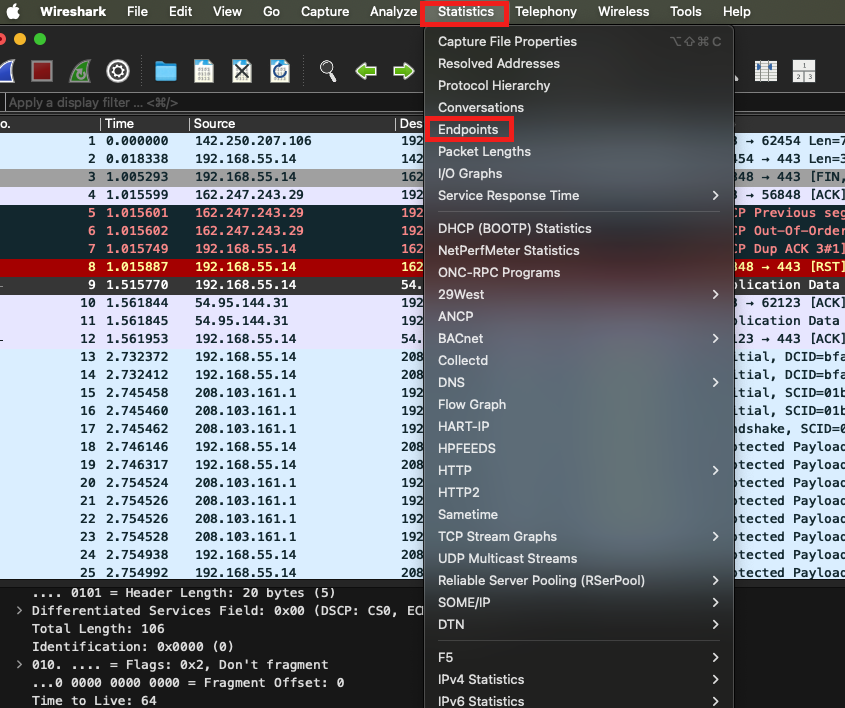Select packet 3 row 1.005293
845x708 pixels.
tap(212, 177)
